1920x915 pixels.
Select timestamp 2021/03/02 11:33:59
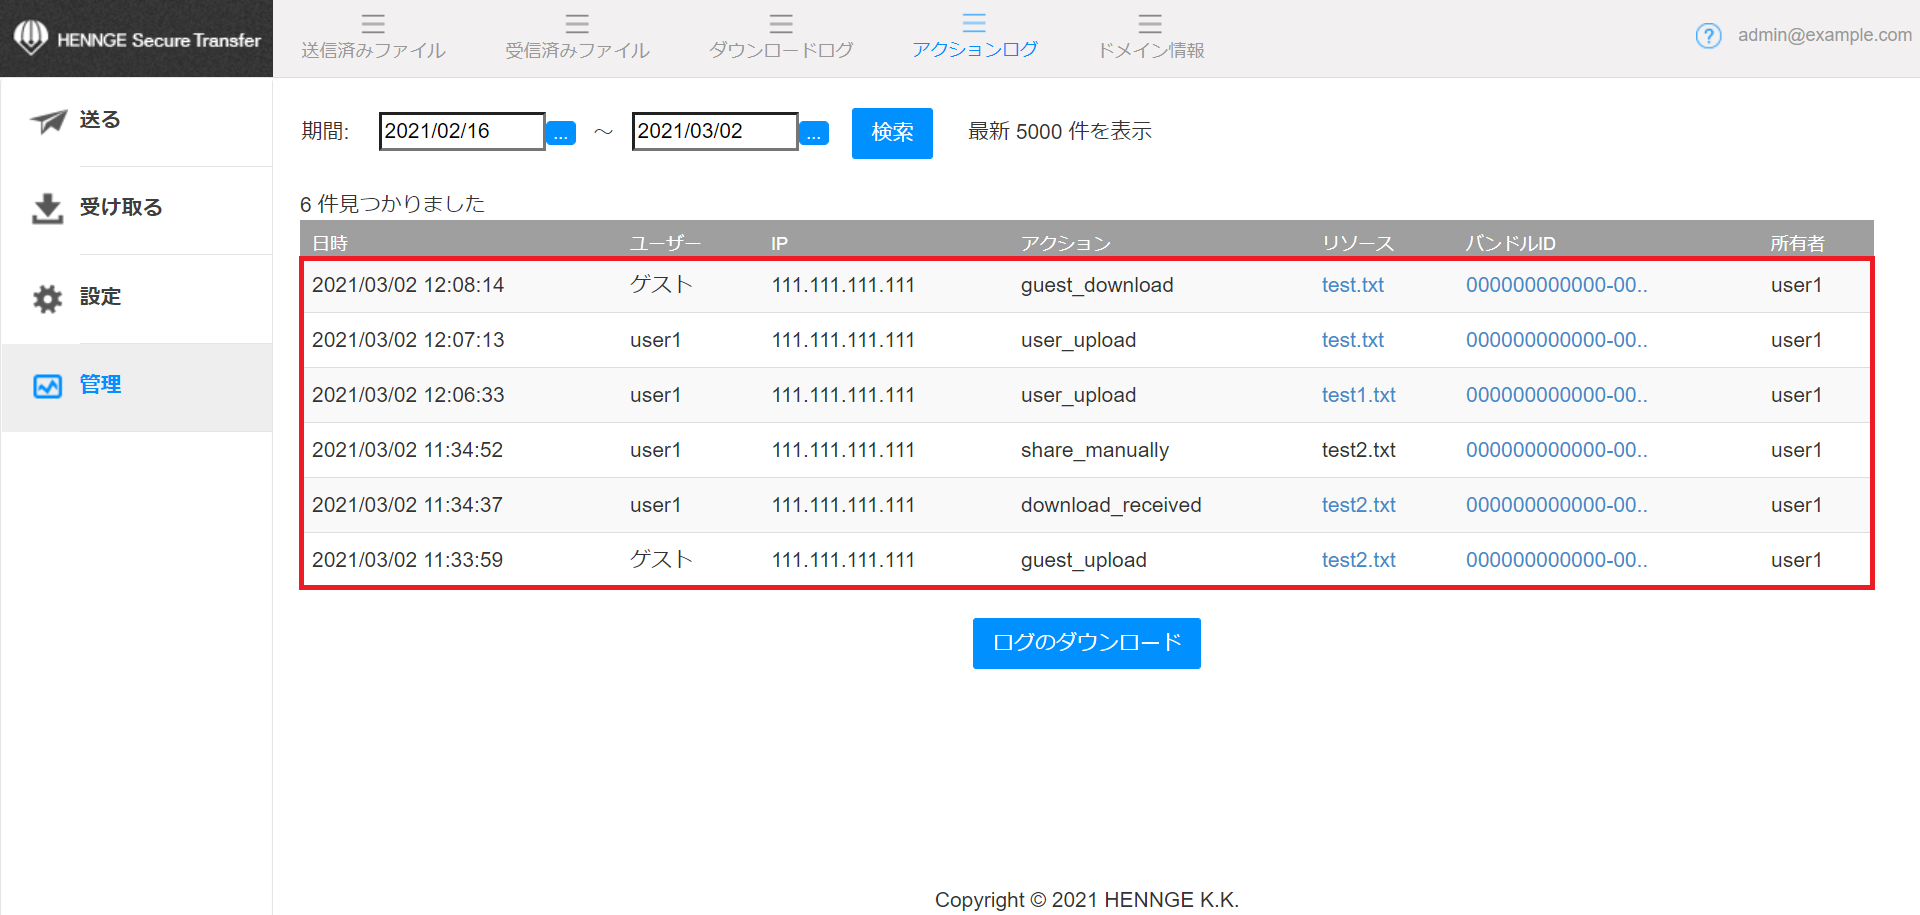(x=407, y=560)
